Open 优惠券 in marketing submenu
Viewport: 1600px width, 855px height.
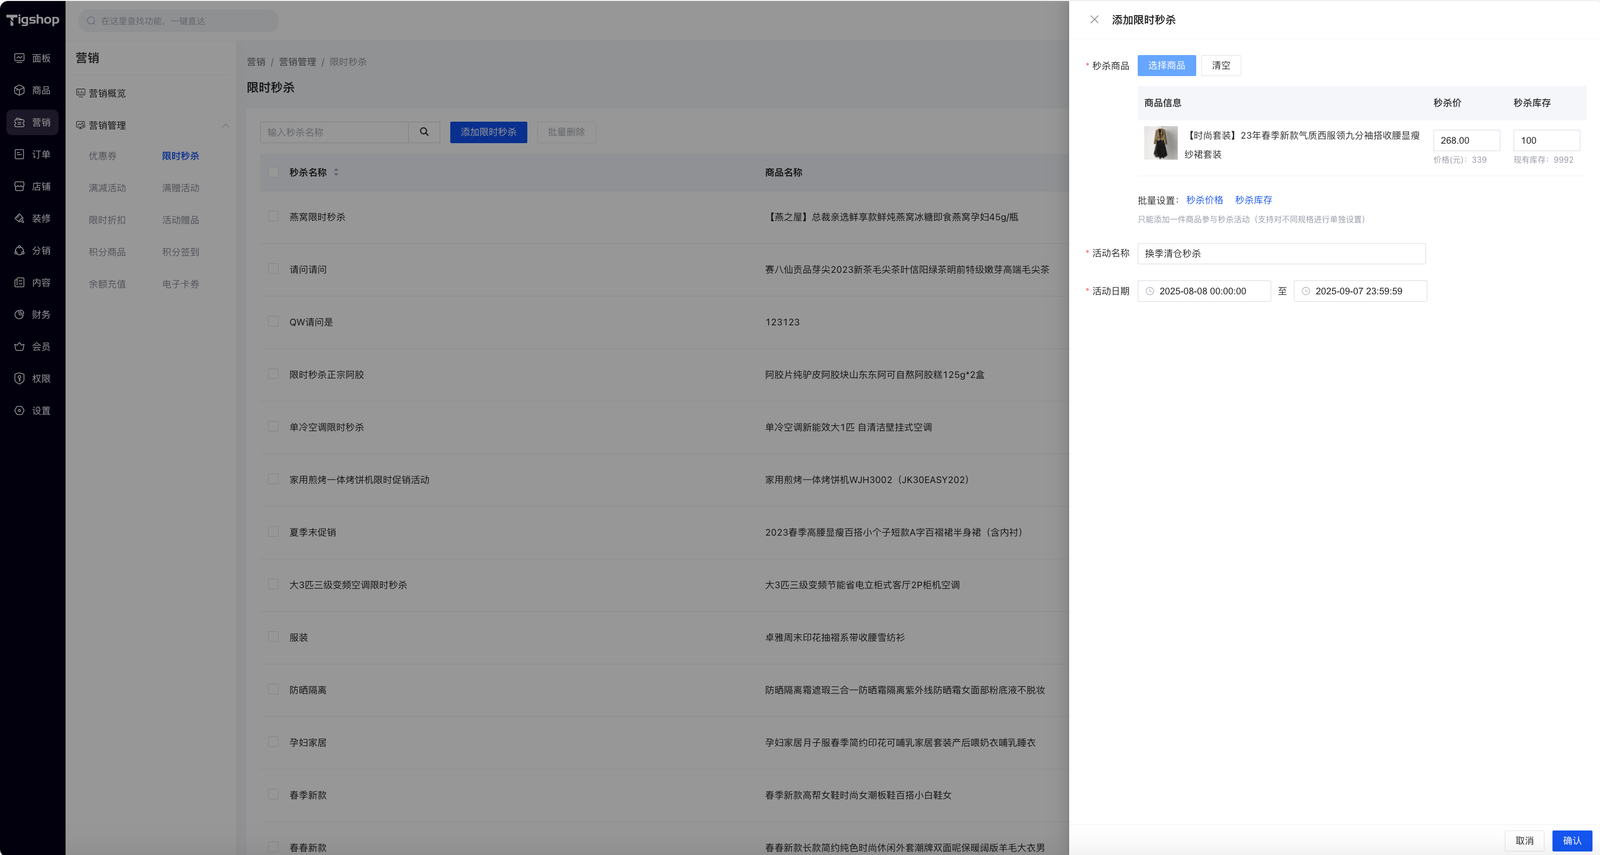[102, 156]
